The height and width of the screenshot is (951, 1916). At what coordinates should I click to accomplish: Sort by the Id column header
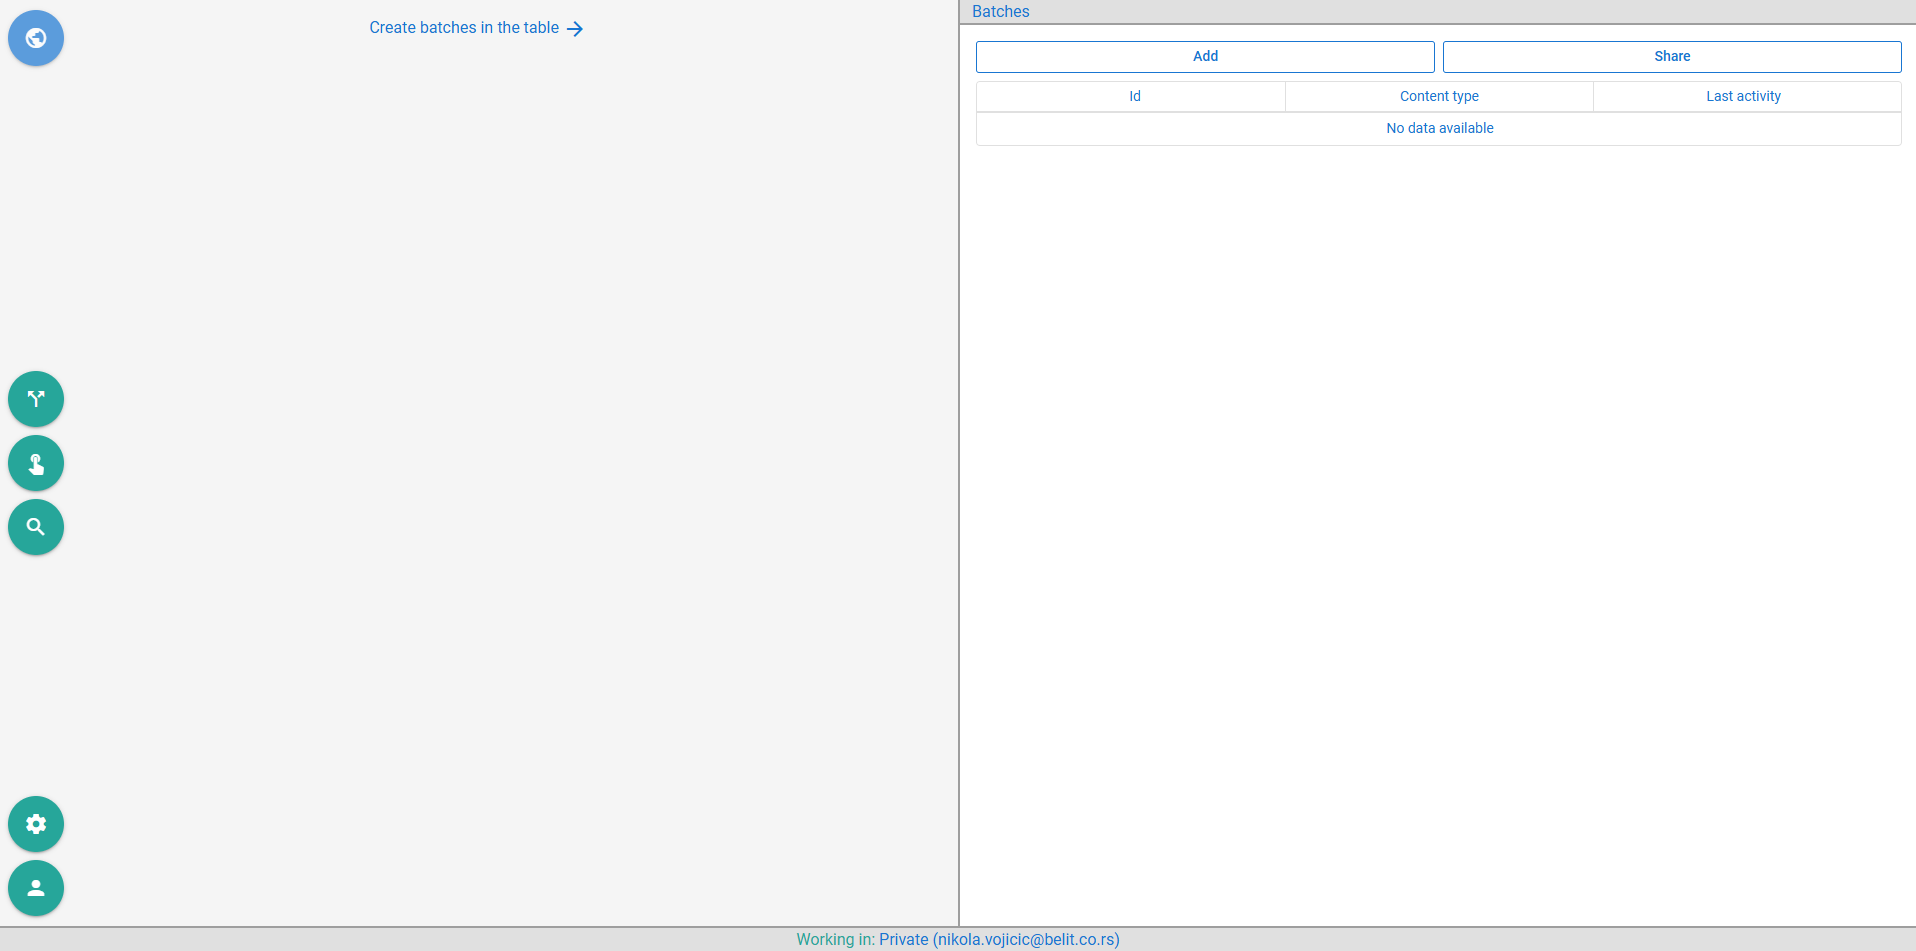click(x=1131, y=96)
